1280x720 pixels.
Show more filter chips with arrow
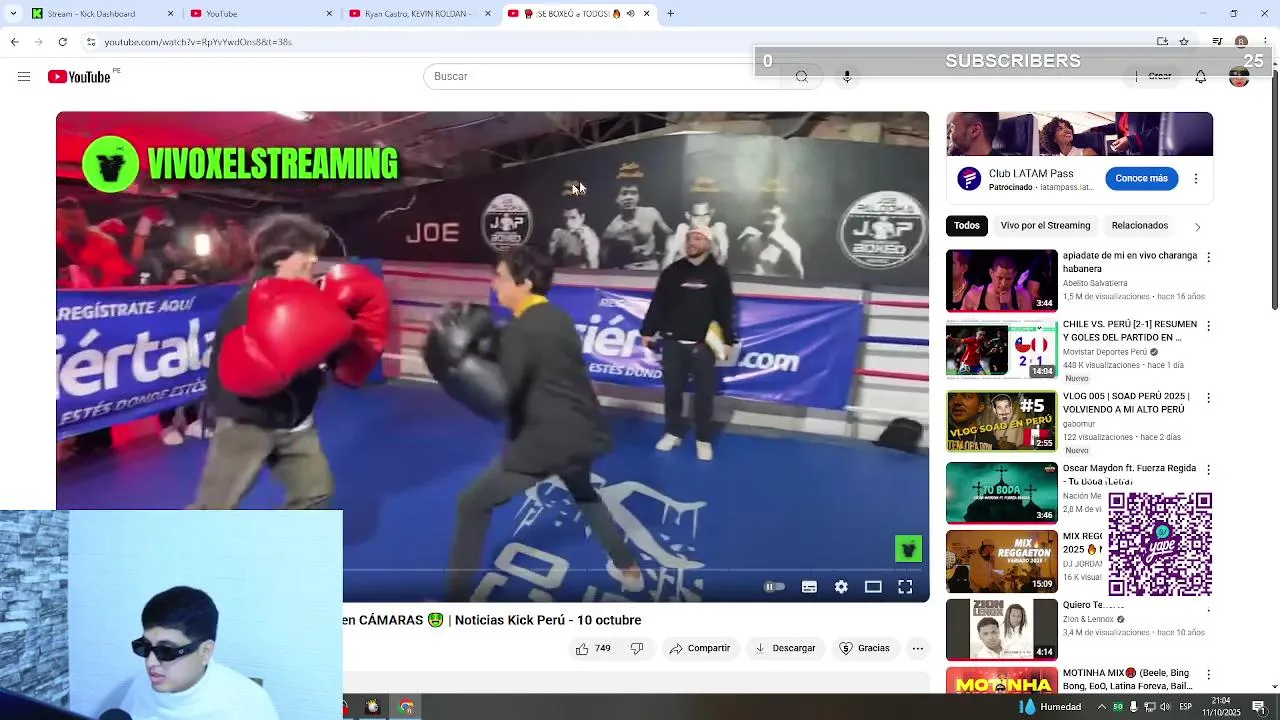point(1198,226)
